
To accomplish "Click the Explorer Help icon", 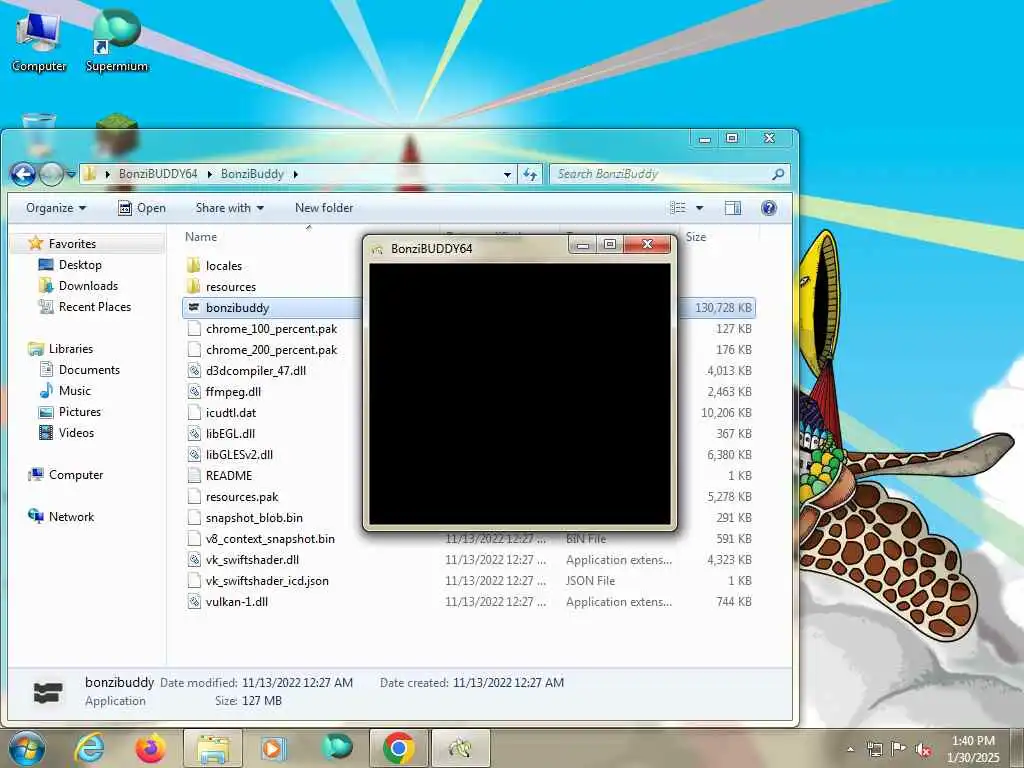I will tap(769, 208).
